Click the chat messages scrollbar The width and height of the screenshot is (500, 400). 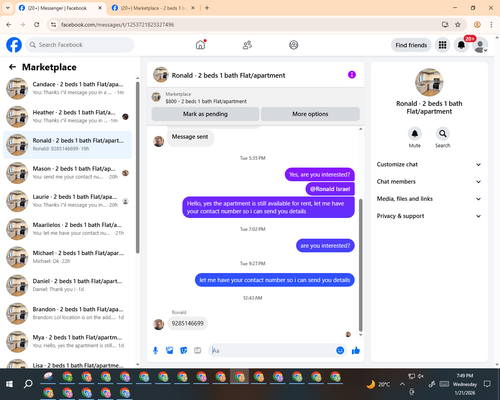[360, 265]
